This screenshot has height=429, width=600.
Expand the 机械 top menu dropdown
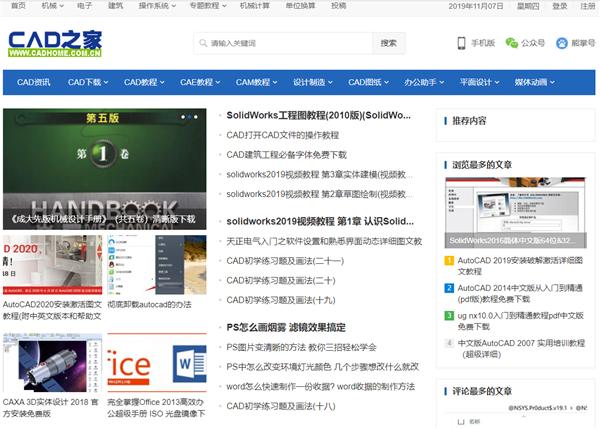52,6
